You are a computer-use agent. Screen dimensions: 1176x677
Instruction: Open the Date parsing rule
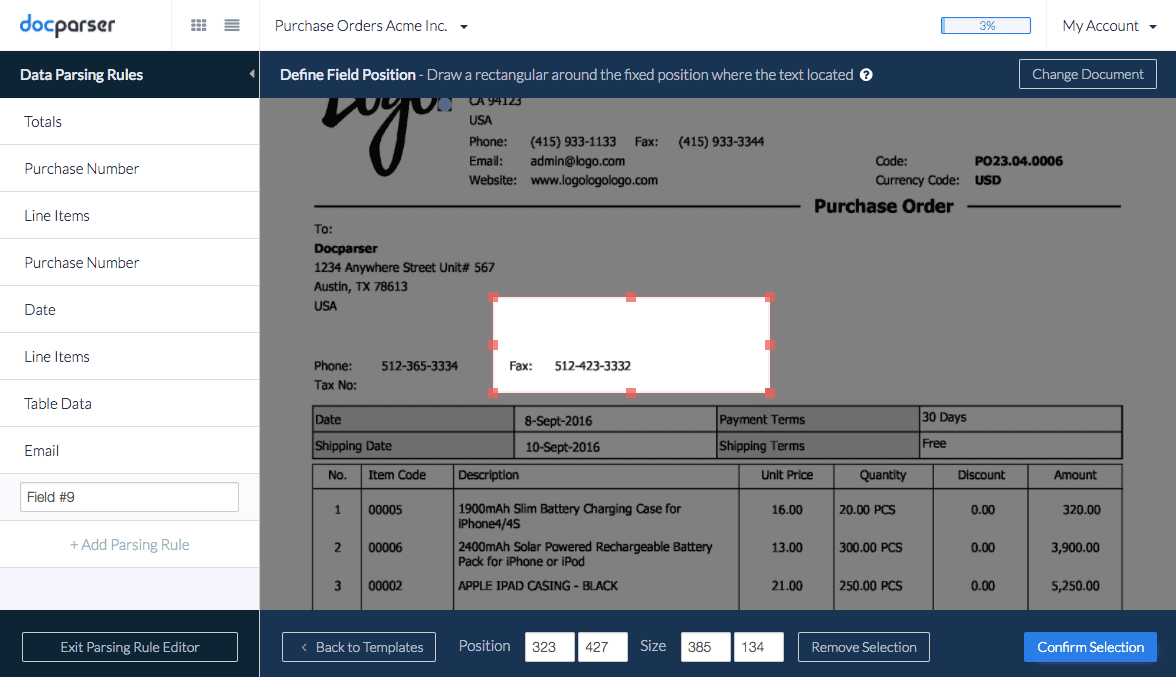click(x=40, y=309)
